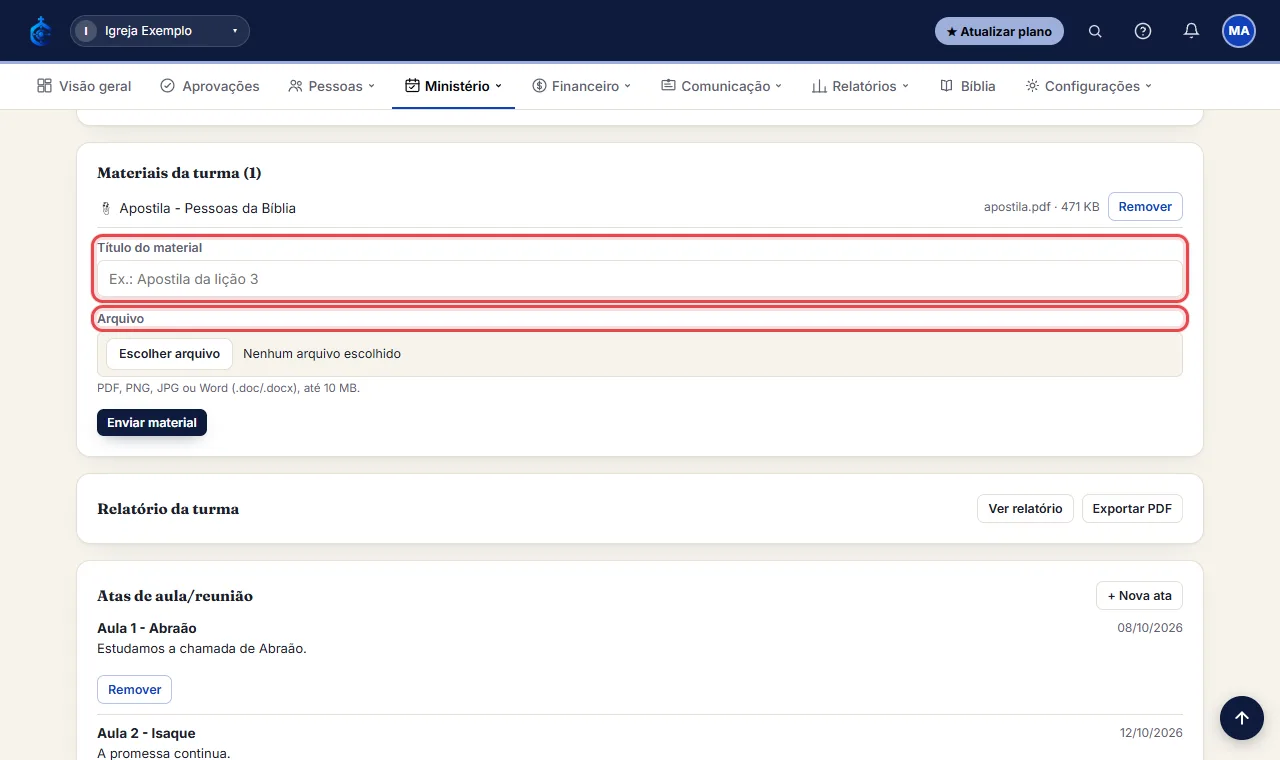This screenshot has height=760, width=1280.
Task: Open the notifications bell icon
Action: tap(1191, 31)
